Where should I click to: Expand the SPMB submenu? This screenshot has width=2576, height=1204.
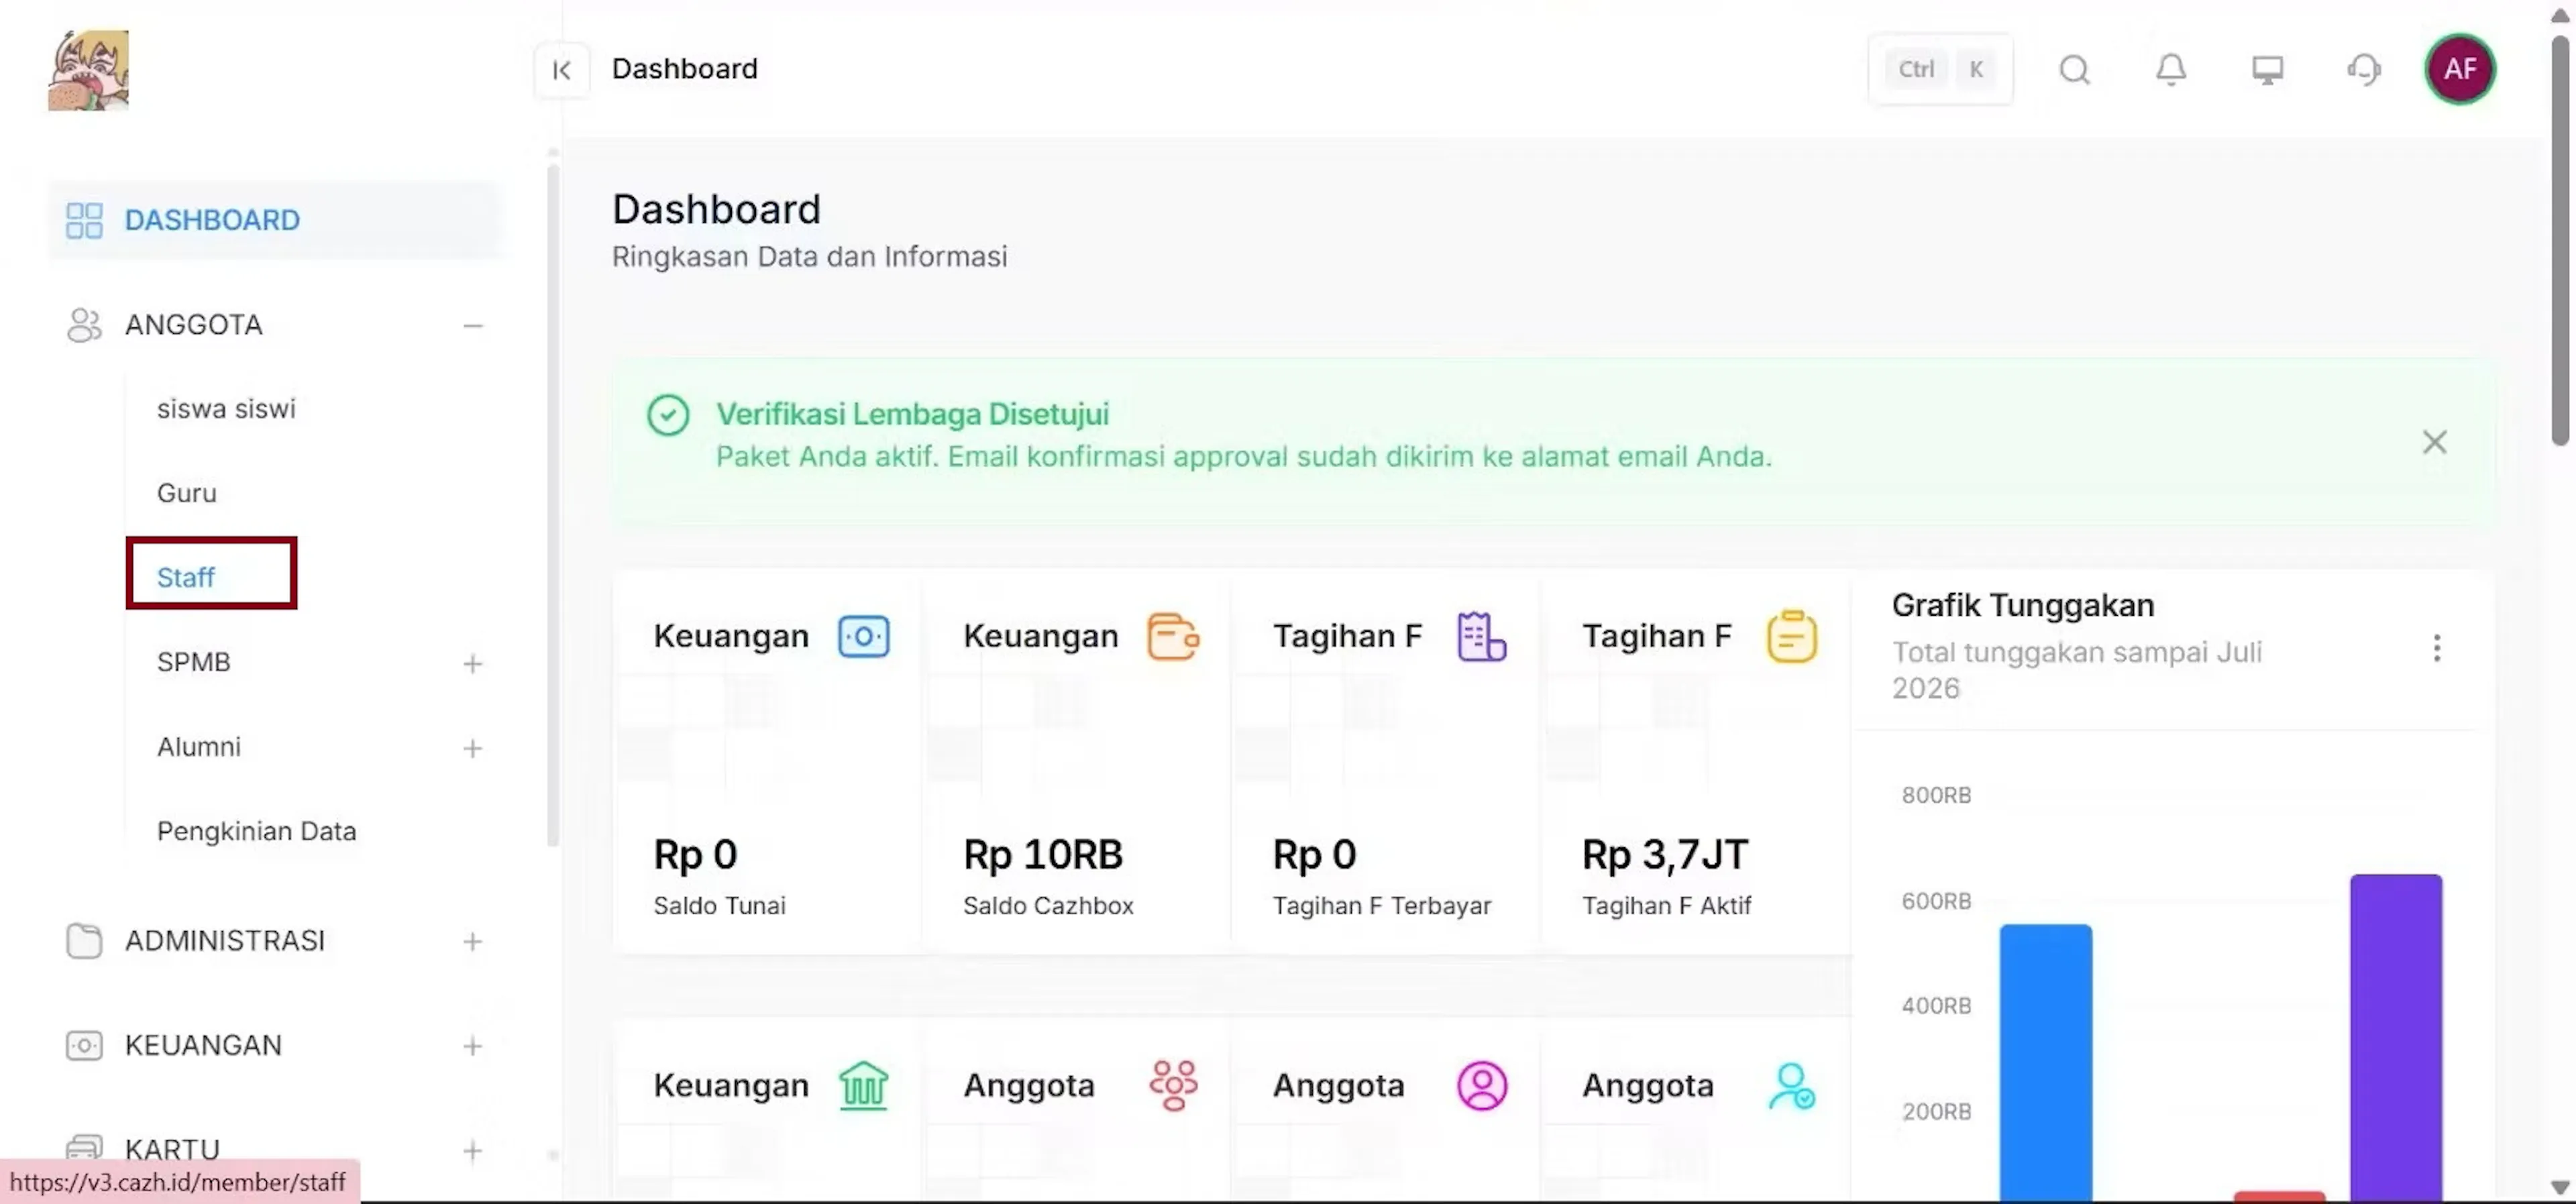tap(473, 664)
